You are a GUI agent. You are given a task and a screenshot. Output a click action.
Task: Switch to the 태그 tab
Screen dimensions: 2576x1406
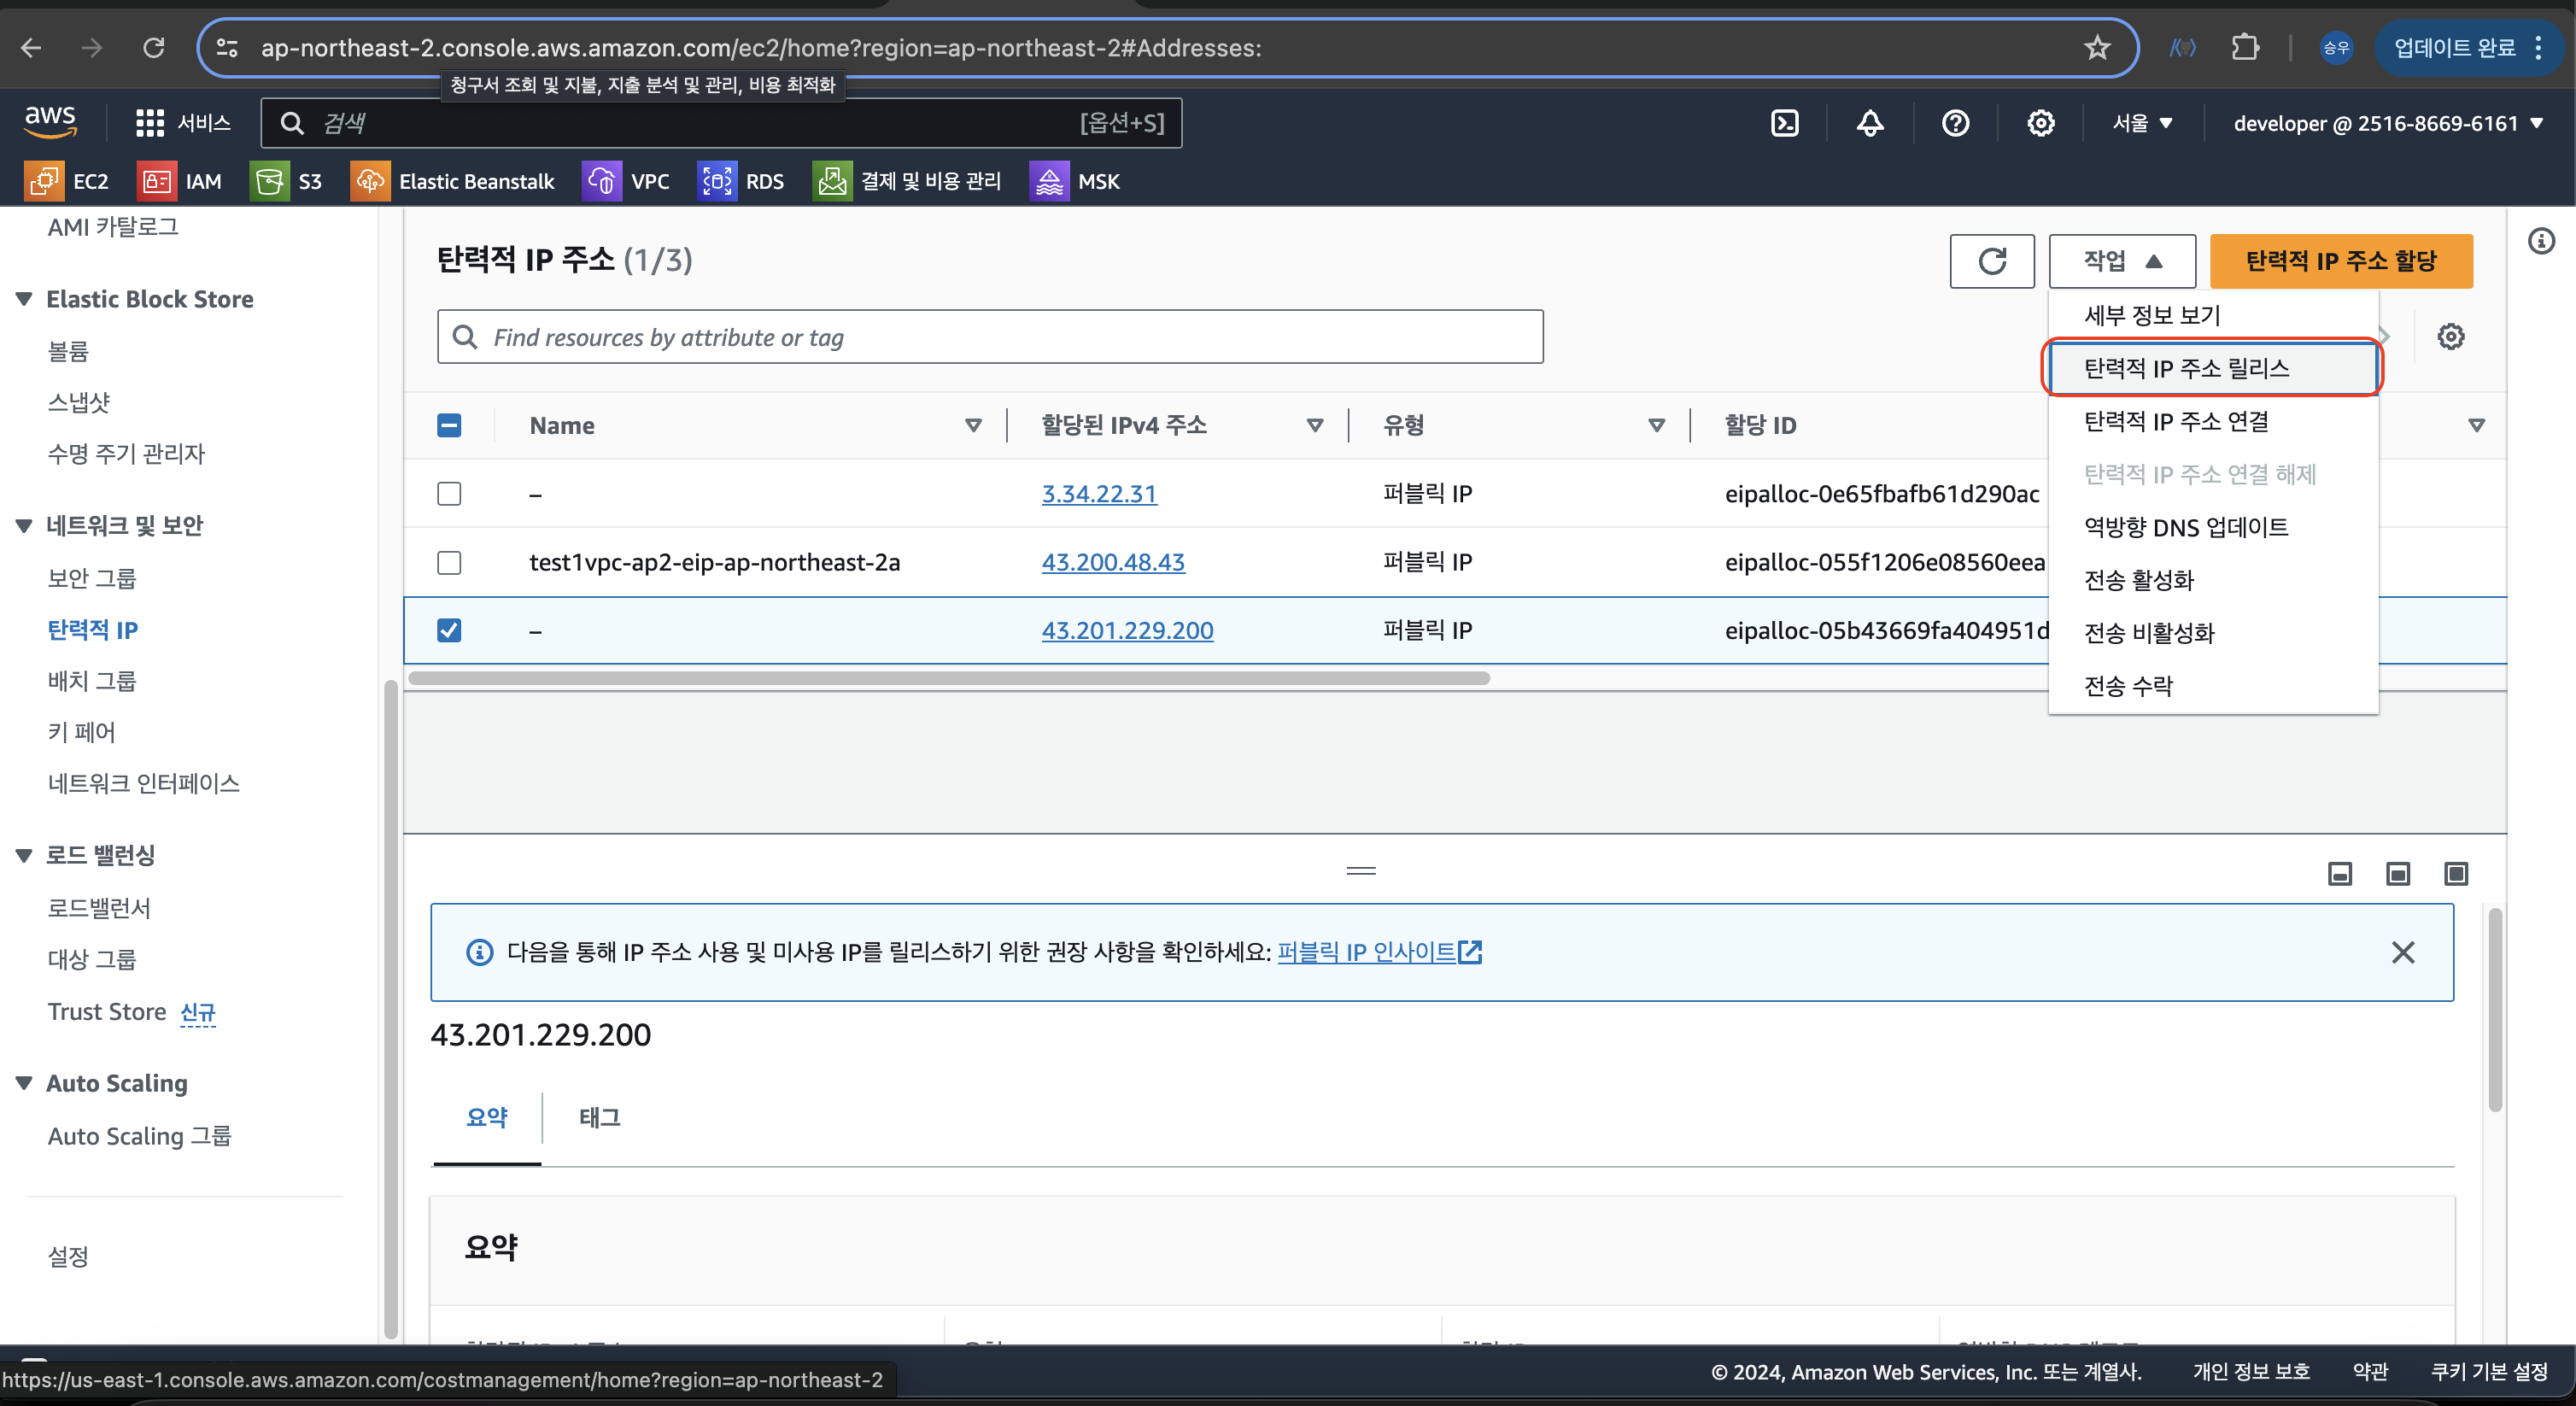(x=600, y=1117)
